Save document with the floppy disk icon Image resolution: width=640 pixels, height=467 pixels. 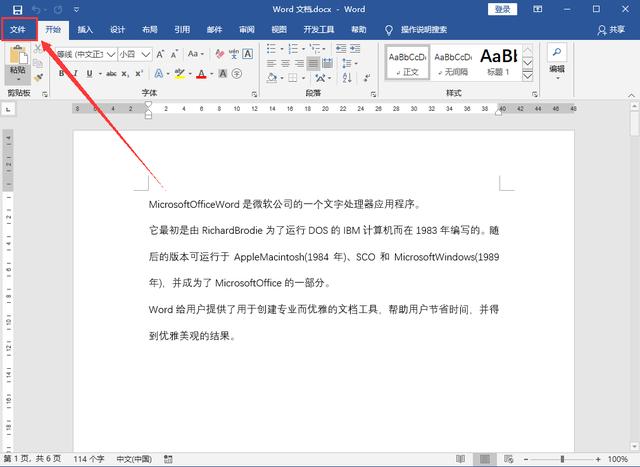click(18, 9)
